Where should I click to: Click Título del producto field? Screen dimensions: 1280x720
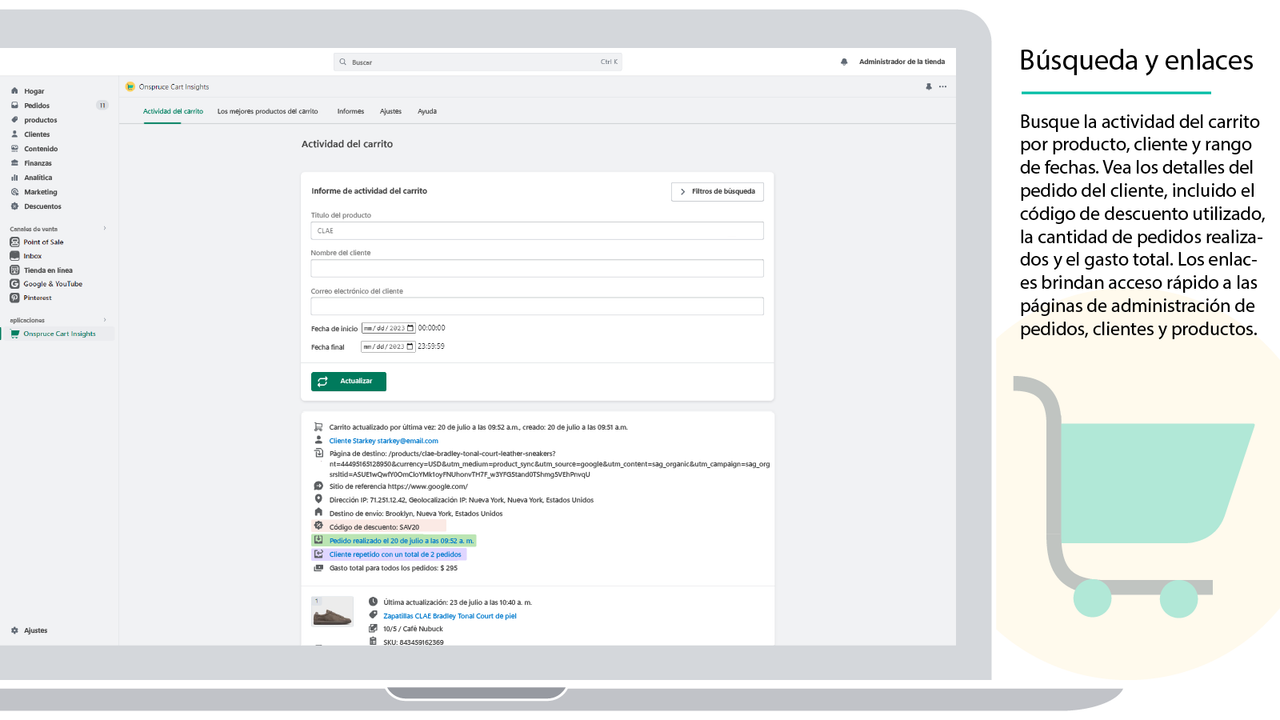pyautogui.click(x=537, y=231)
